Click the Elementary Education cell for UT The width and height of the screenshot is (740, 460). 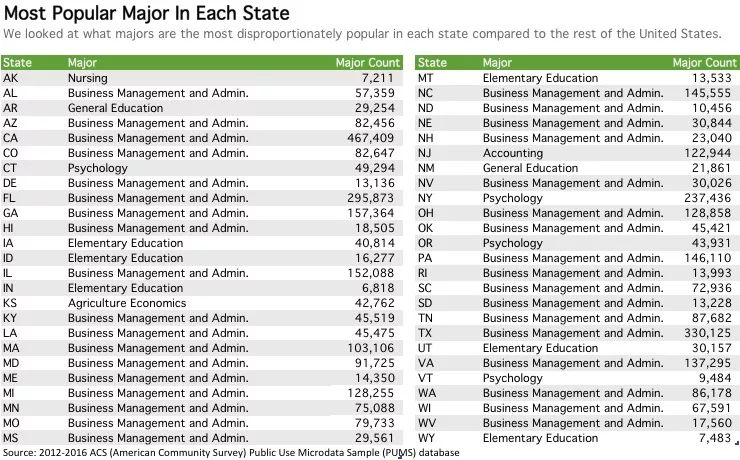(540, 348)
